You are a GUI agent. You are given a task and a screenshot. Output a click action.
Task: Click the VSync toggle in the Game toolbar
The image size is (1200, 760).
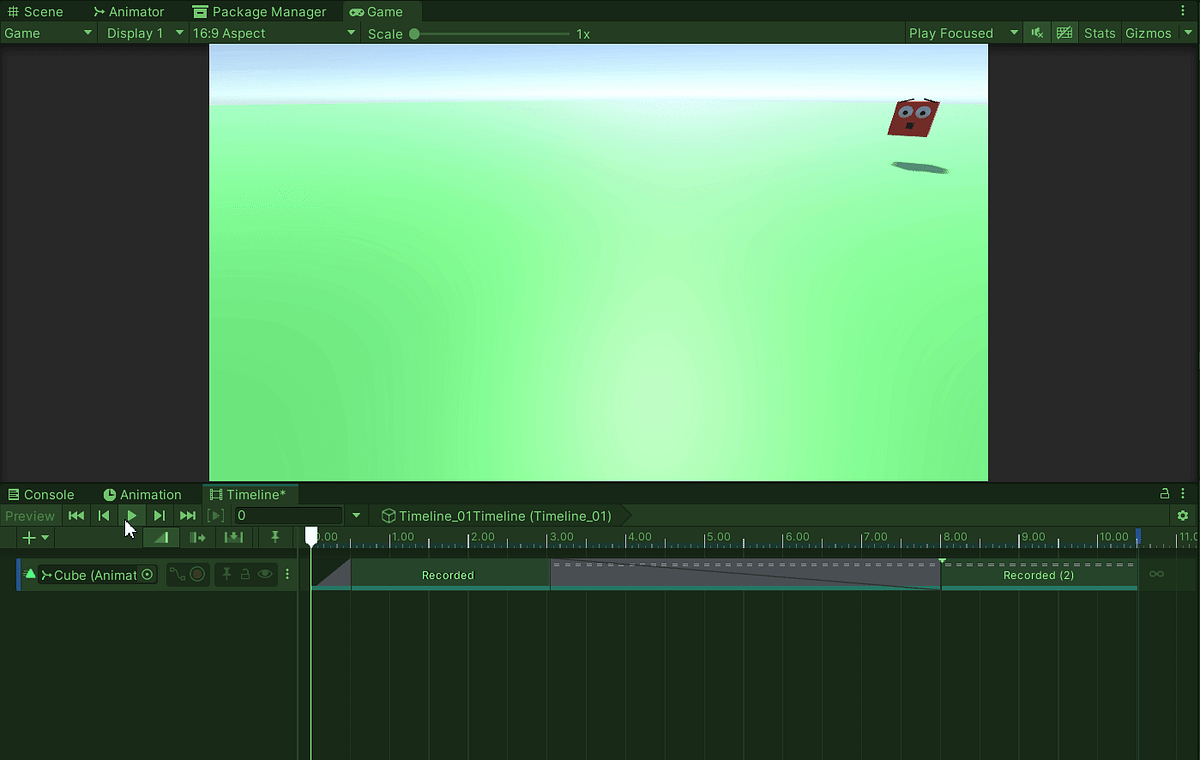coord(1063,32)
